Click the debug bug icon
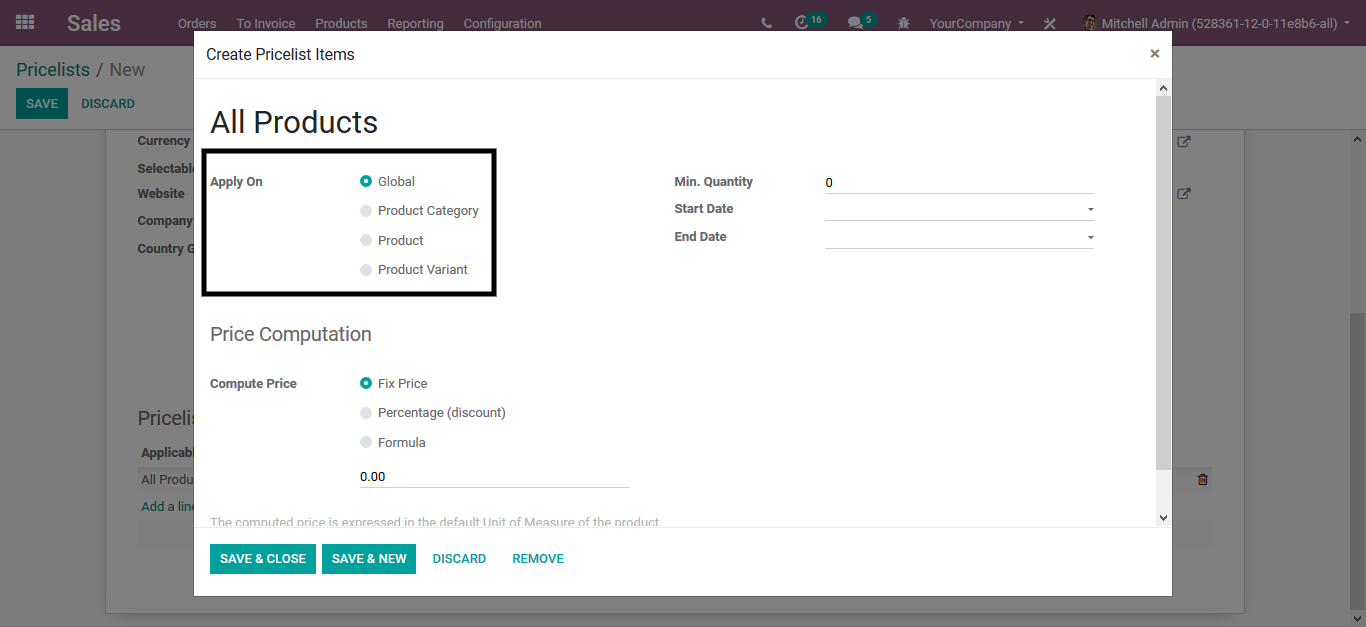The image size is (1366, 627). coord(904,23)
